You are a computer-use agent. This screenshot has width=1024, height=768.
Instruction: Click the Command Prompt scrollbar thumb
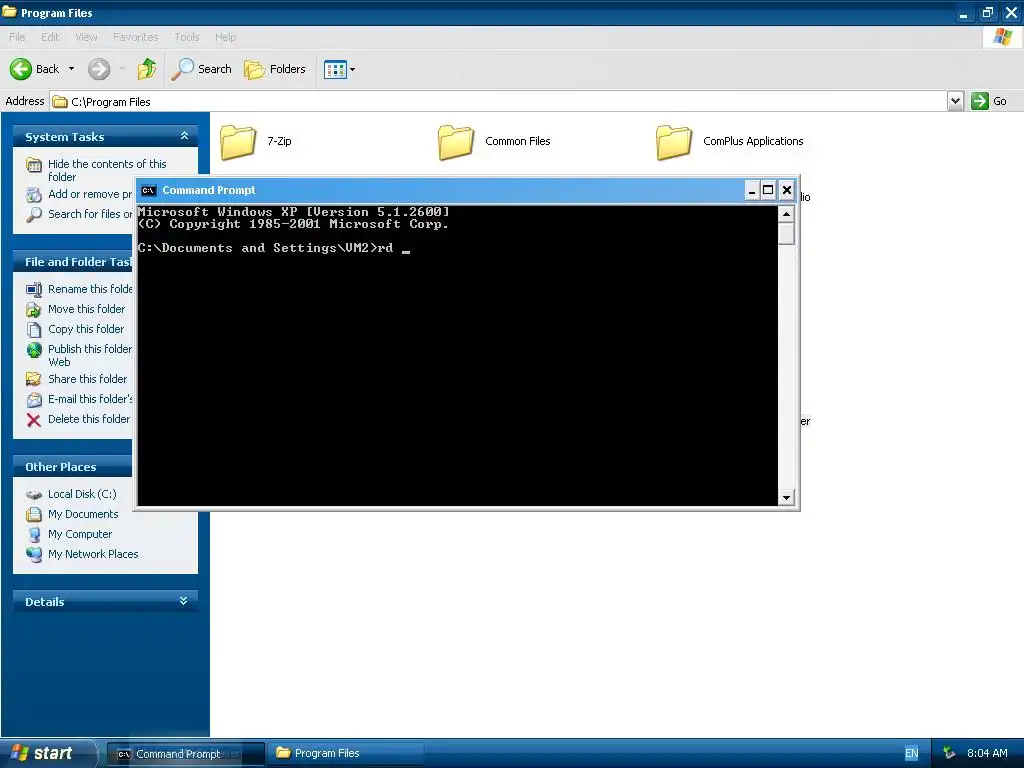pyautogui.click(x=786, y=233)
